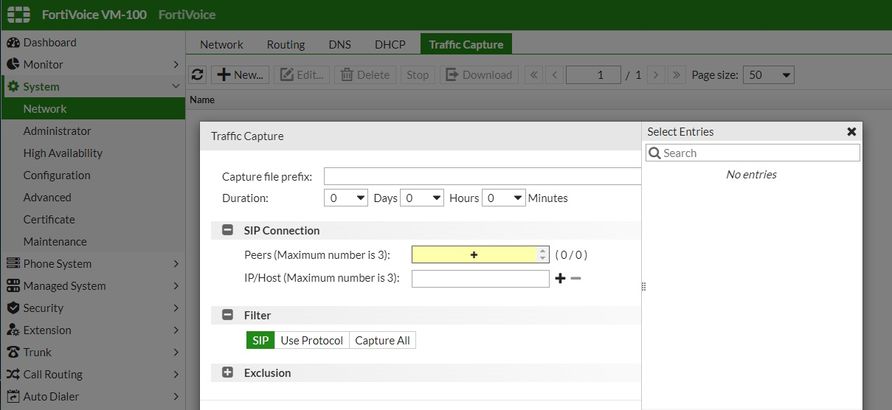The width and height of the screenshot is (892, 410).
Task: Switch to the Routing tab
Action: 286,44
